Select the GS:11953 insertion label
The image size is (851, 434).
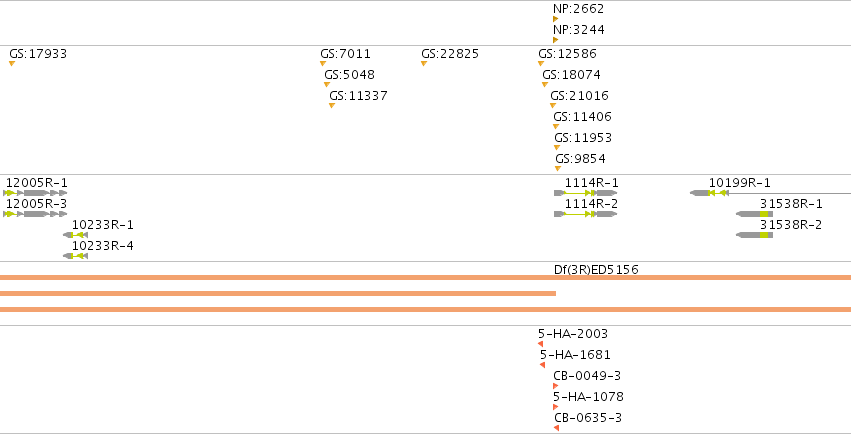coord(583,138)
